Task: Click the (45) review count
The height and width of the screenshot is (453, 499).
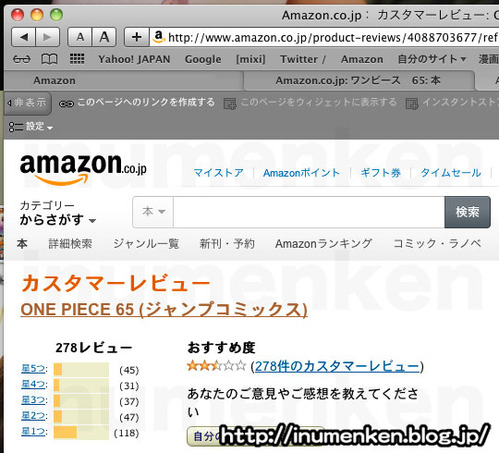Action: coord(129,370)
